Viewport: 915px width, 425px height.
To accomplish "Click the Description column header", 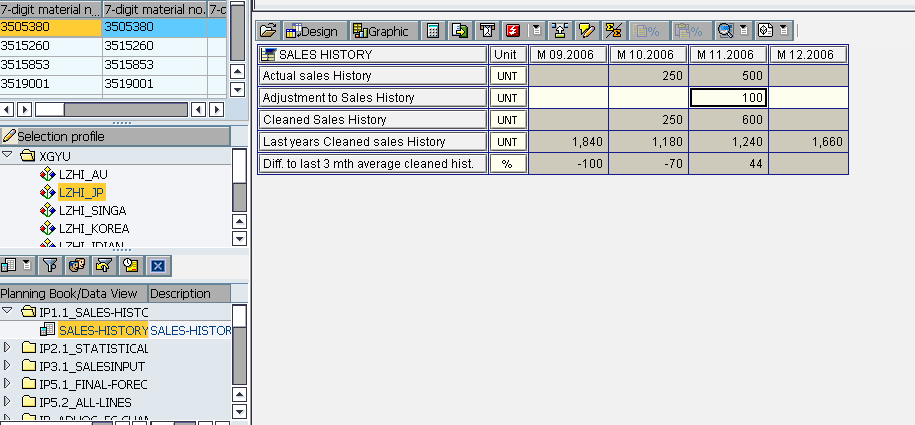I will tap(181, 293).
